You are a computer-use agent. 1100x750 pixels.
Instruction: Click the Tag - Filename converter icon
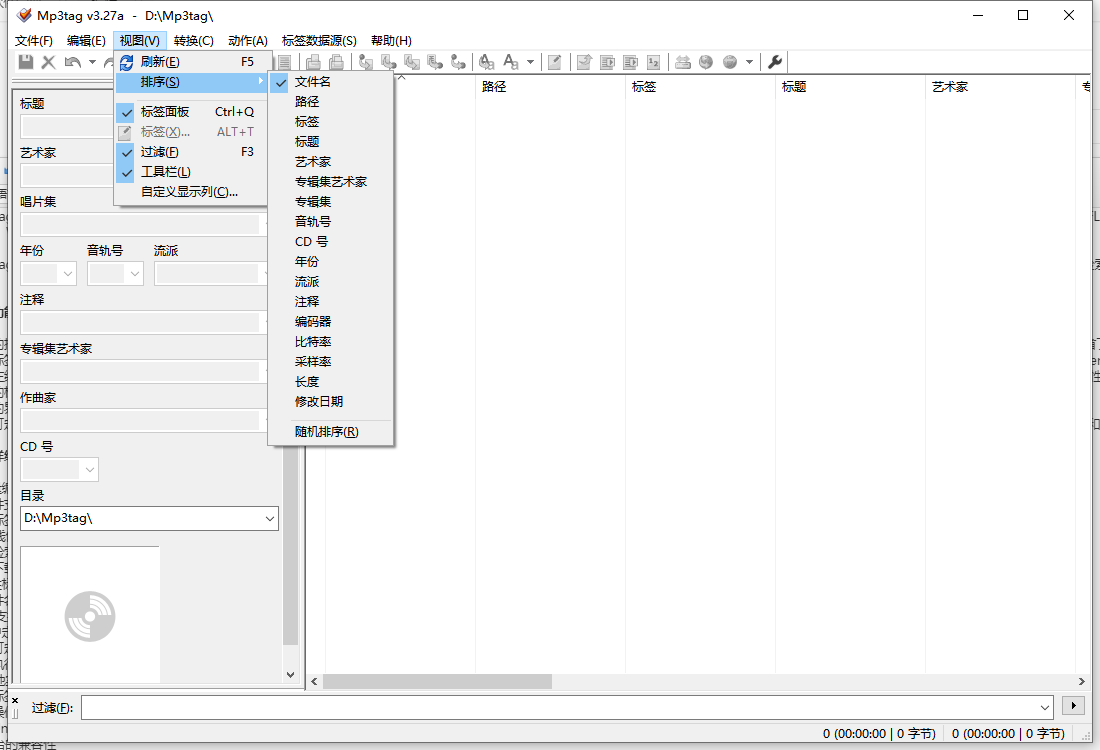(365, 62)
